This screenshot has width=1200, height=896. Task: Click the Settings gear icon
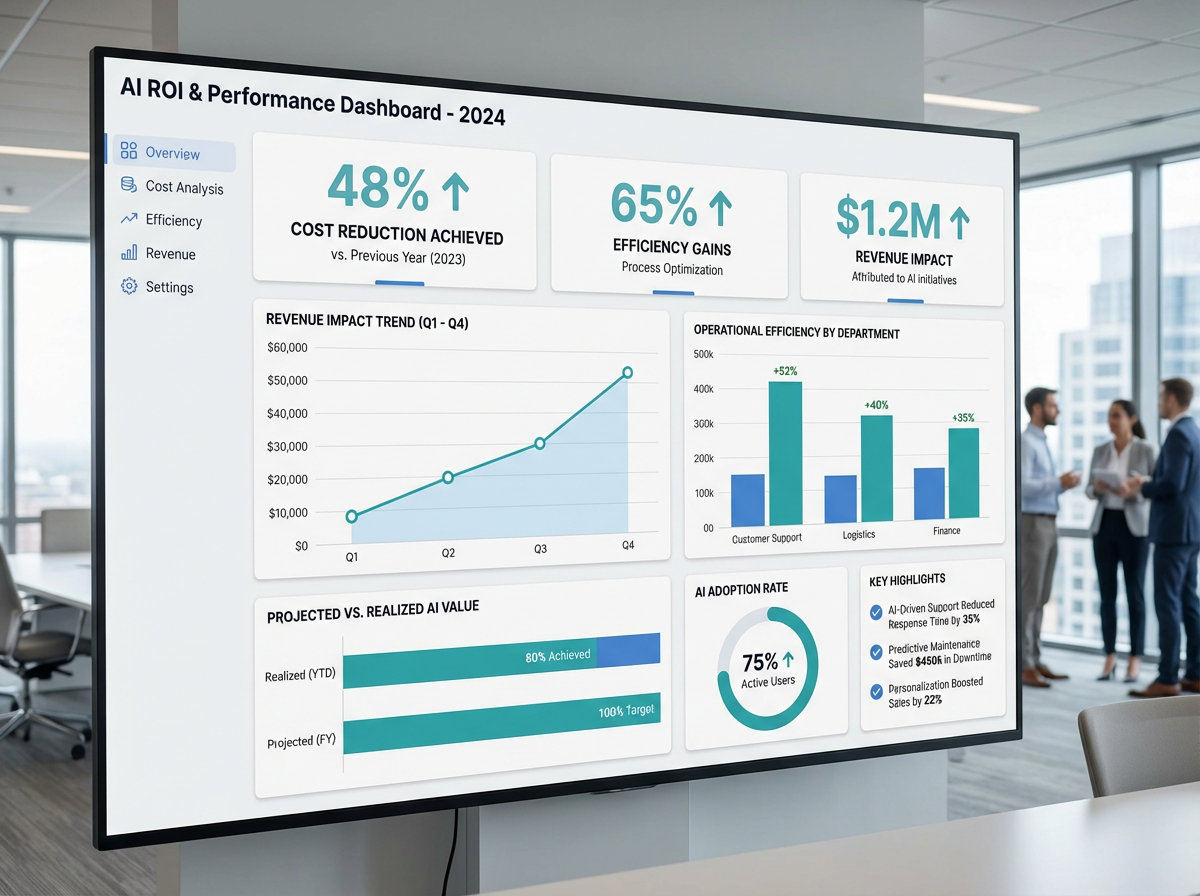coord(129,287)
